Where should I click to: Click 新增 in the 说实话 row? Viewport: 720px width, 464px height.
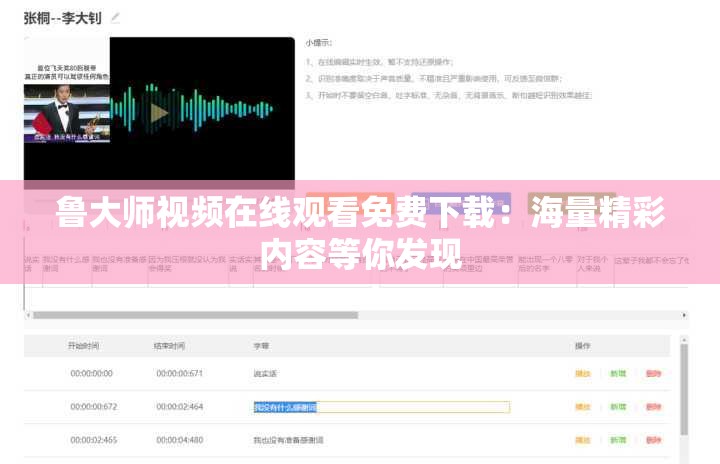click(618, 373)
